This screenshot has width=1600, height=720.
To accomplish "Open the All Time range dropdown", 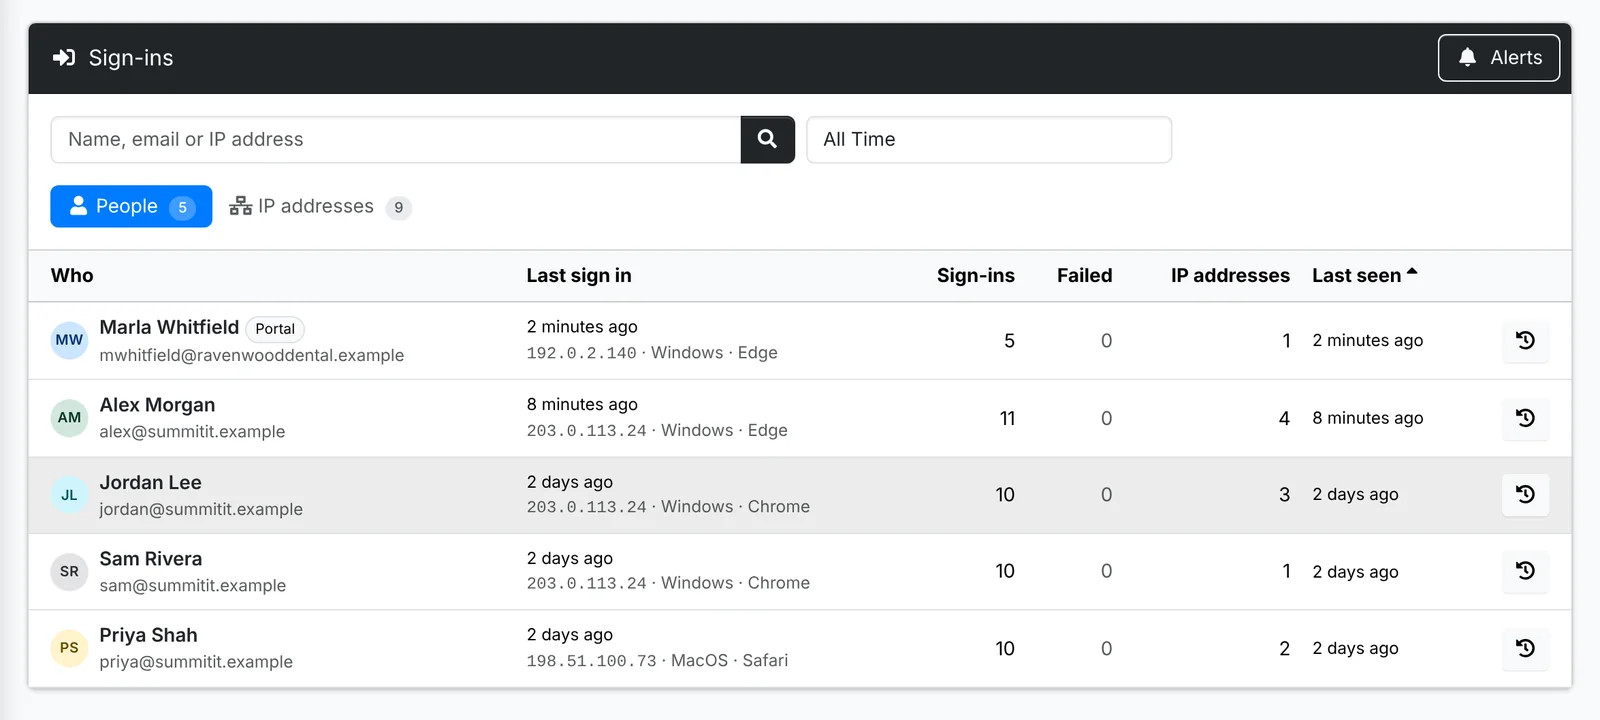I will (x=989, y=139).
